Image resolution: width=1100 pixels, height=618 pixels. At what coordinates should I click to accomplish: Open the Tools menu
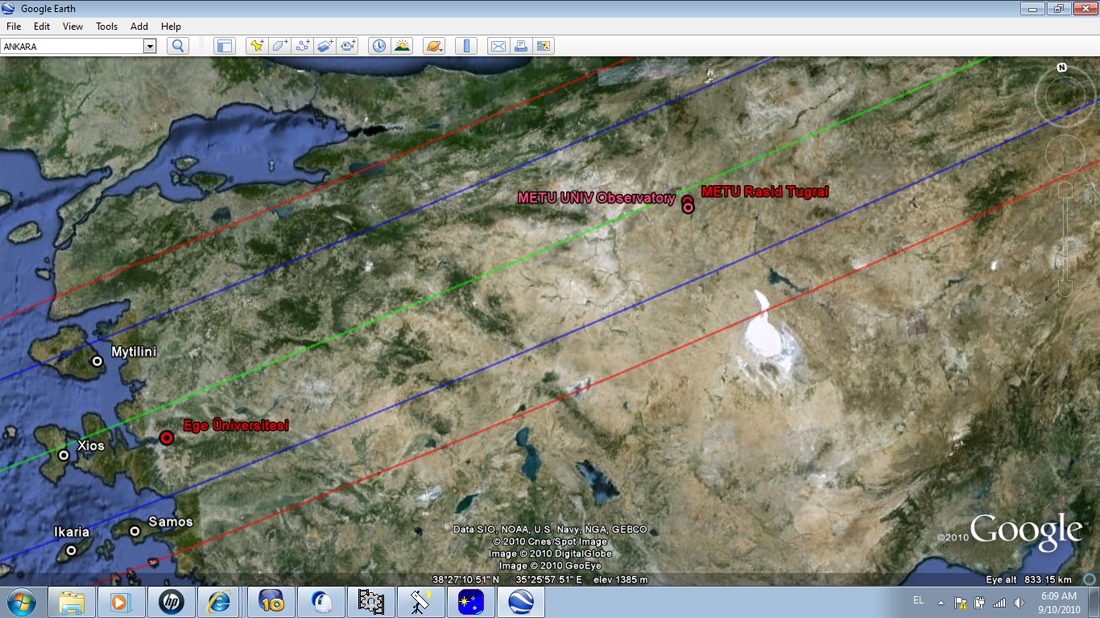pyautogui.click(x=106, y=26)
